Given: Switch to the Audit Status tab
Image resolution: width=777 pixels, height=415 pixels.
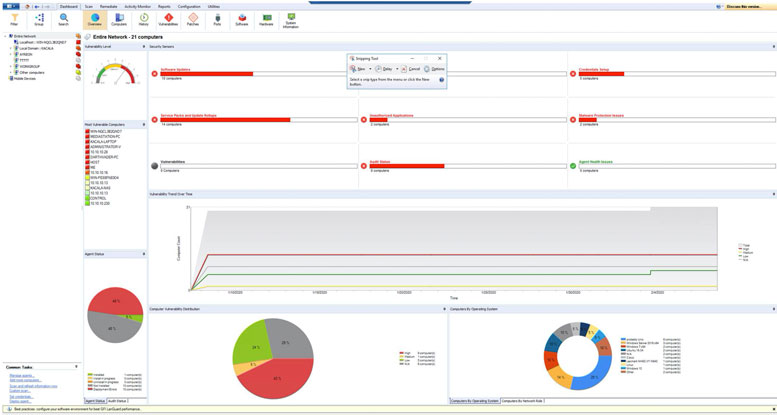Looking at the screenshot, I should (117, 401).
